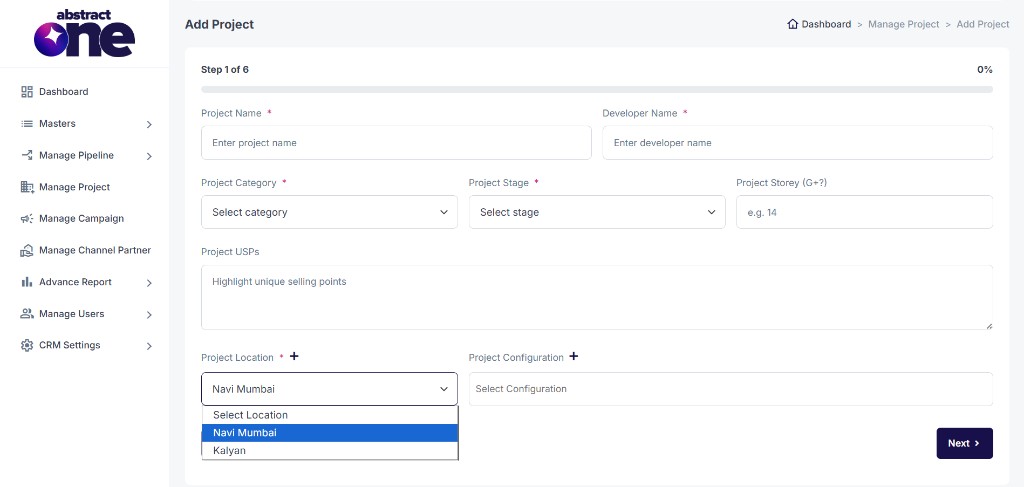Image resolution: width=1024 pixels, height=487 pixels.
Task: Click Add Project breadcrumb text
Action: pyautogui.click(x=983, y=24)
